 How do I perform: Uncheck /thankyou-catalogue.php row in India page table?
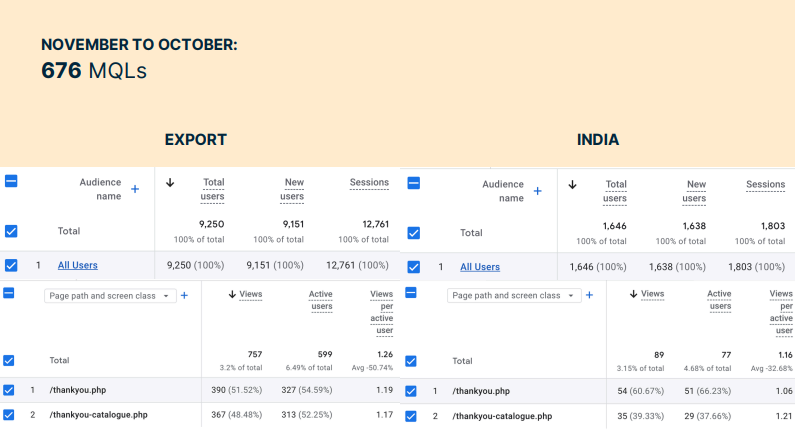(x=412, y=416)
